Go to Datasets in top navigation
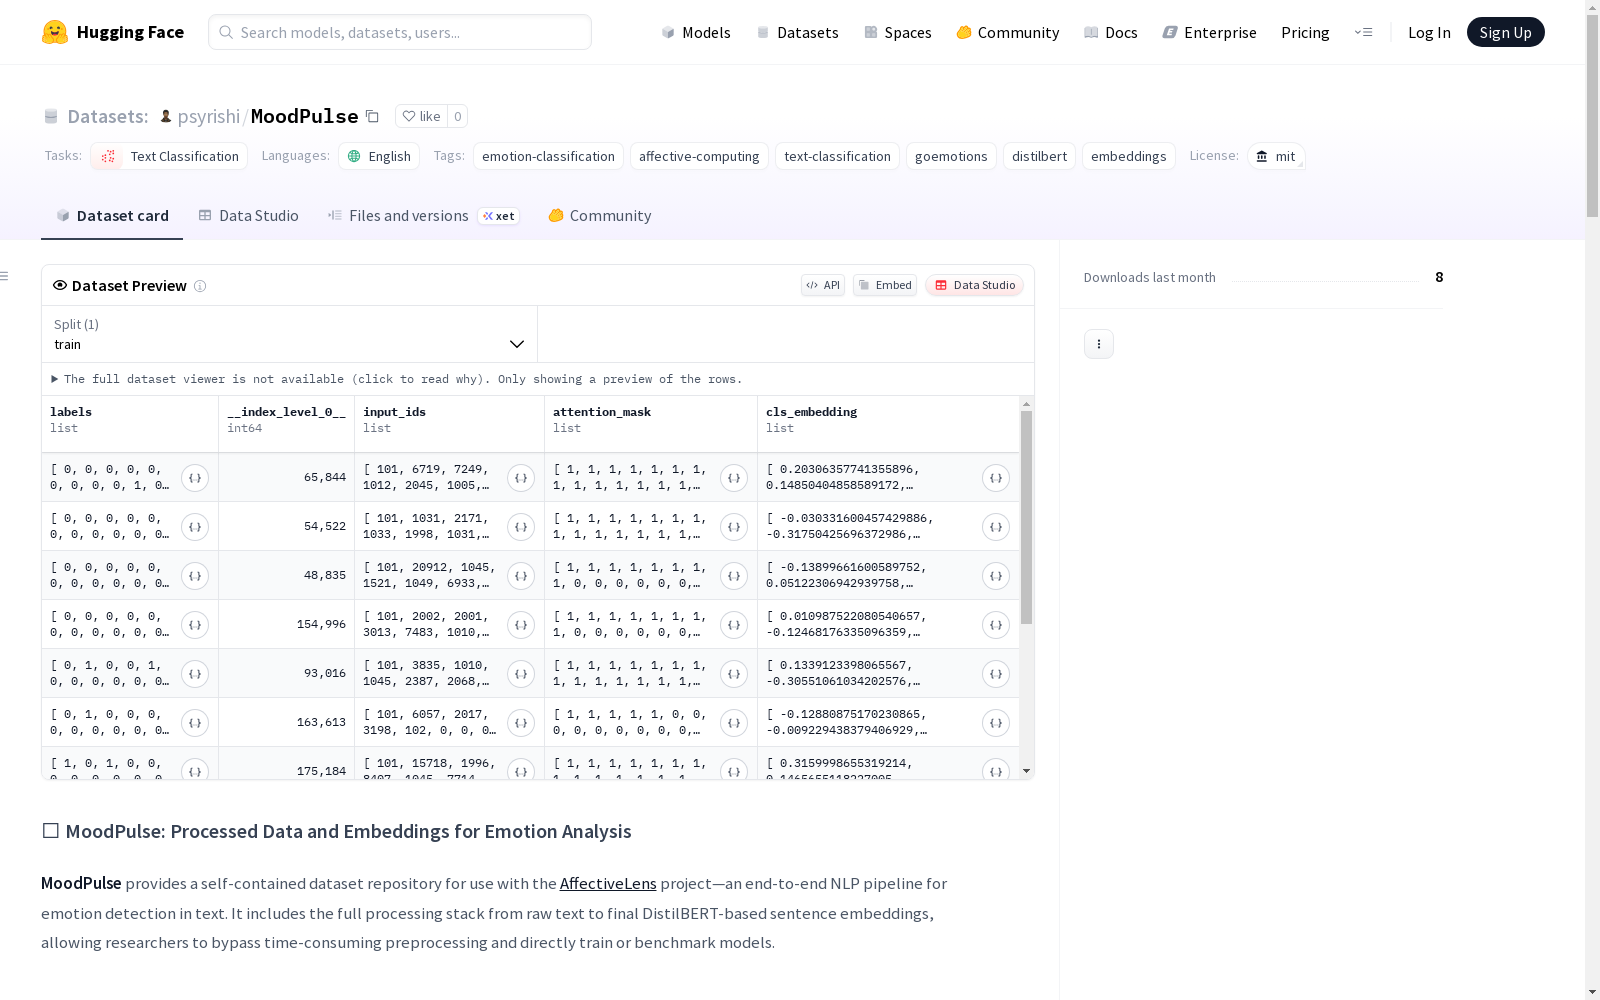This screenshot has height=1000, width=1600. click(797, 32)
